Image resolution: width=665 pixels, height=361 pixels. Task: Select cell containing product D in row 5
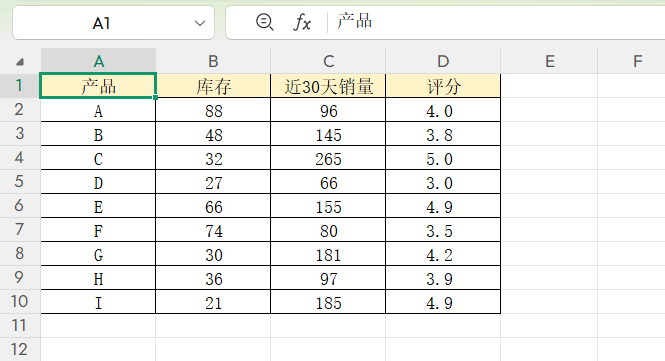[x=98, y=182]
